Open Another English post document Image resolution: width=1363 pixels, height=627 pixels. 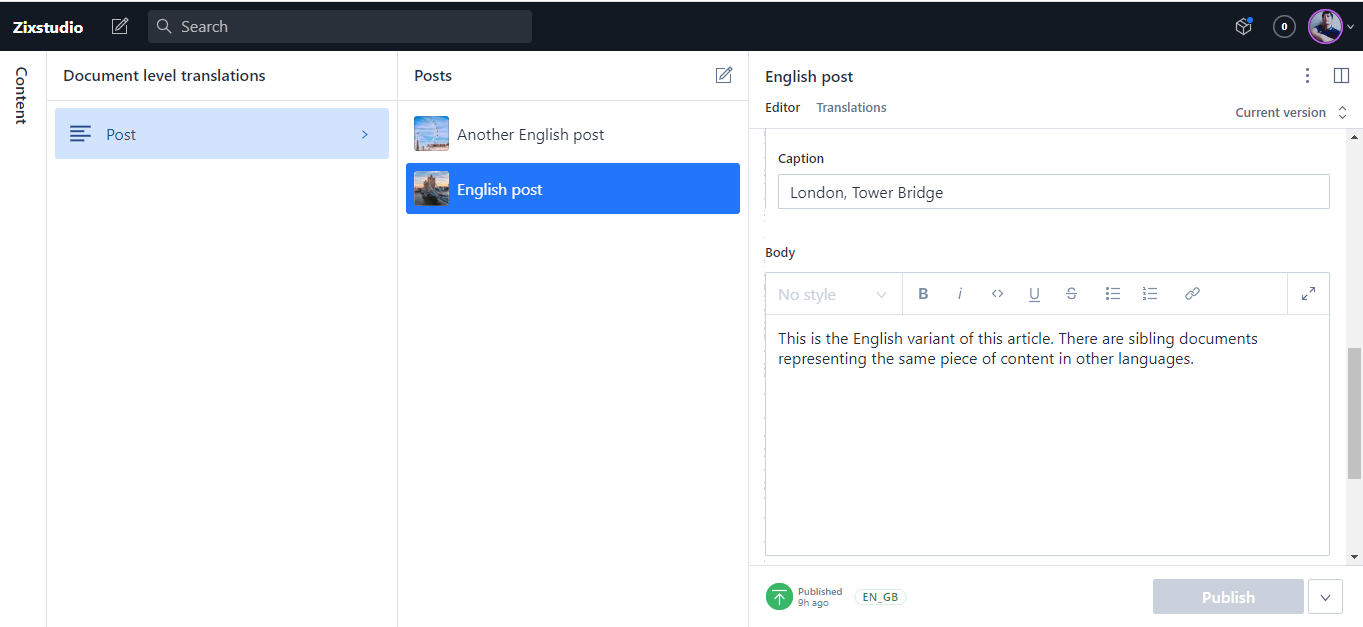pyautogui.click(x=573, y=134)
